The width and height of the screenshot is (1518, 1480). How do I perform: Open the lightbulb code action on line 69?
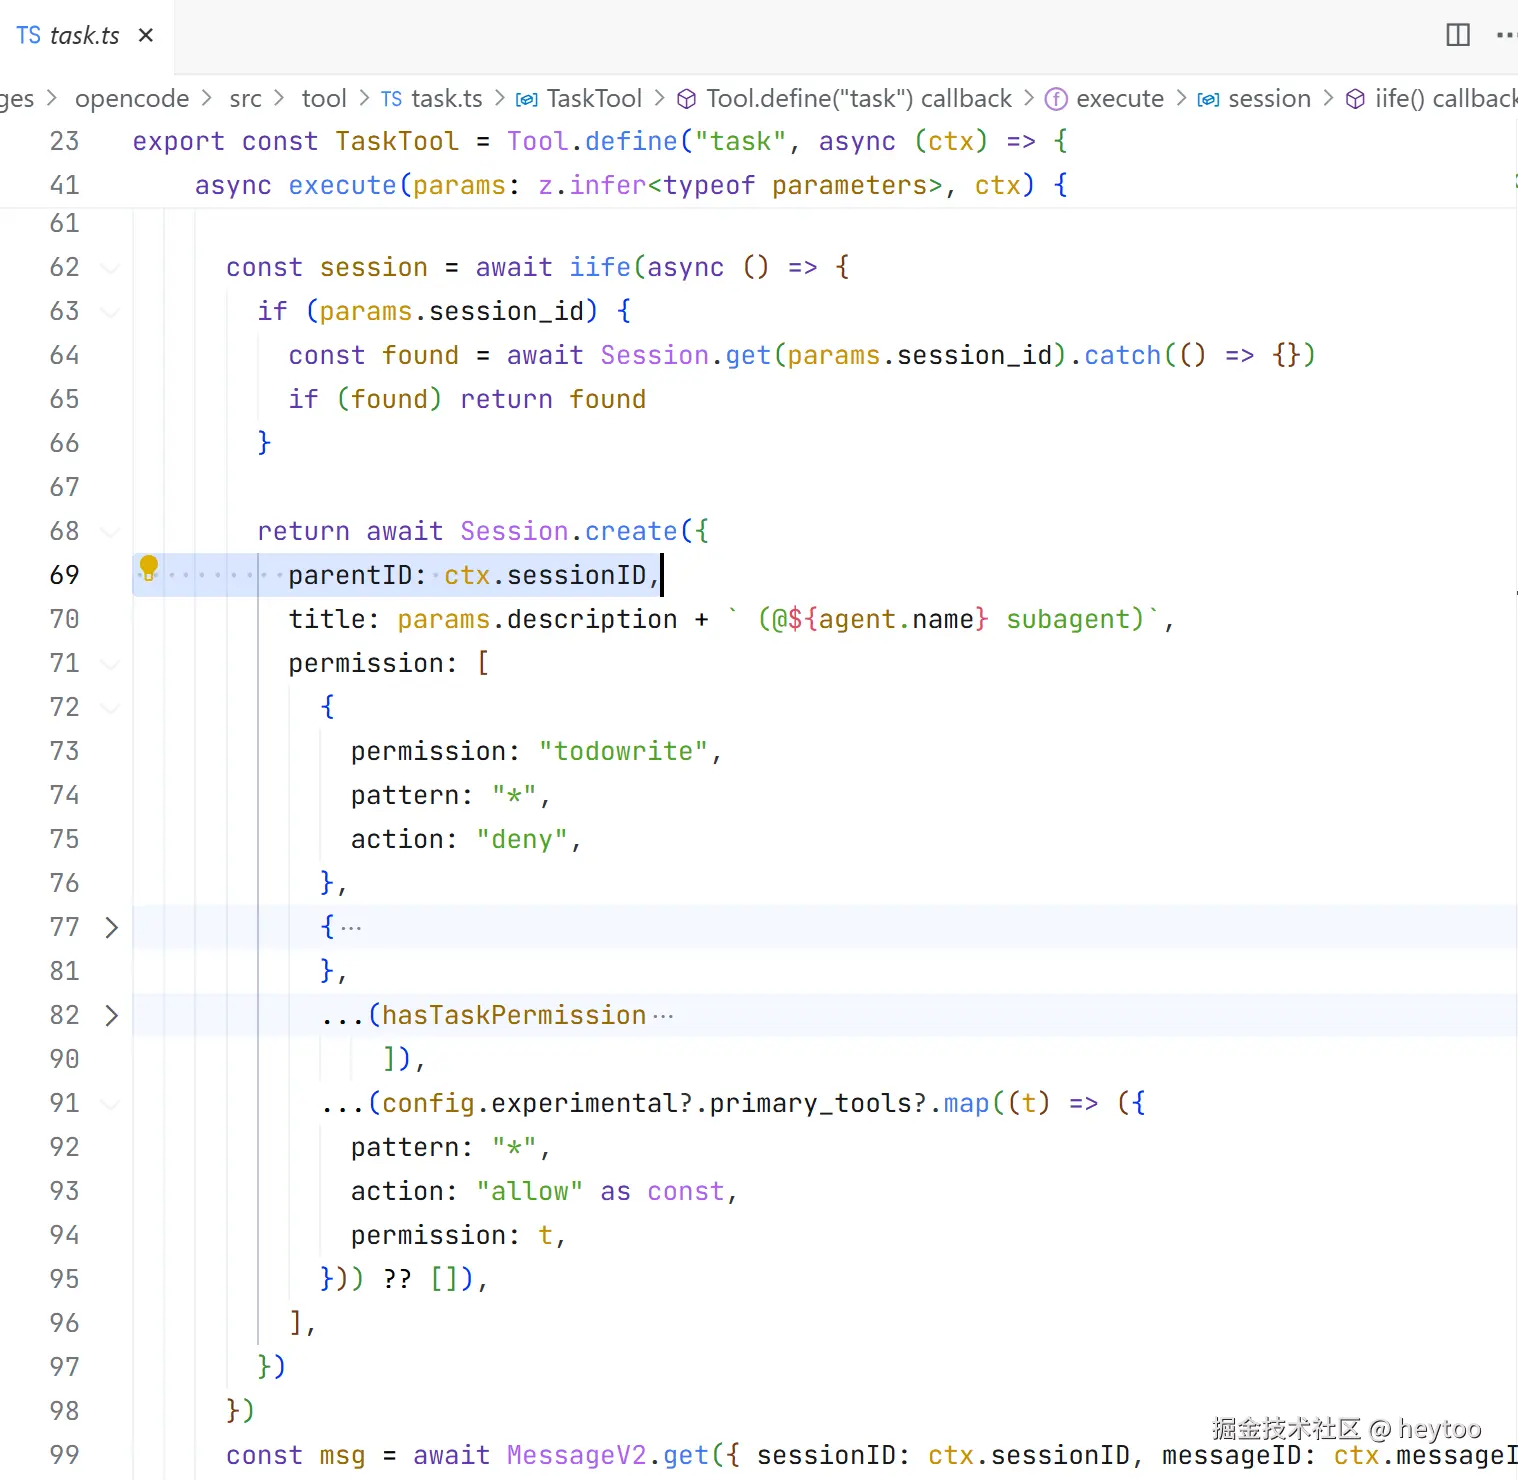[149, 567]
